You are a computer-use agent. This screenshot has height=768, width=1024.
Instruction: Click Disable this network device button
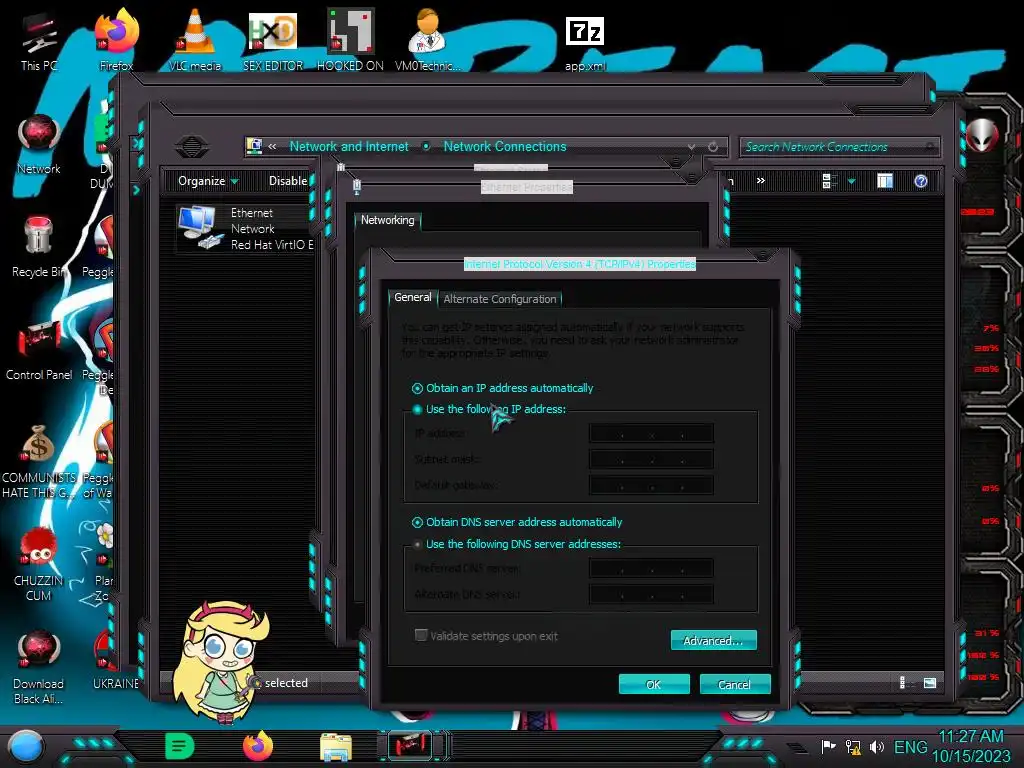(289, 181)
